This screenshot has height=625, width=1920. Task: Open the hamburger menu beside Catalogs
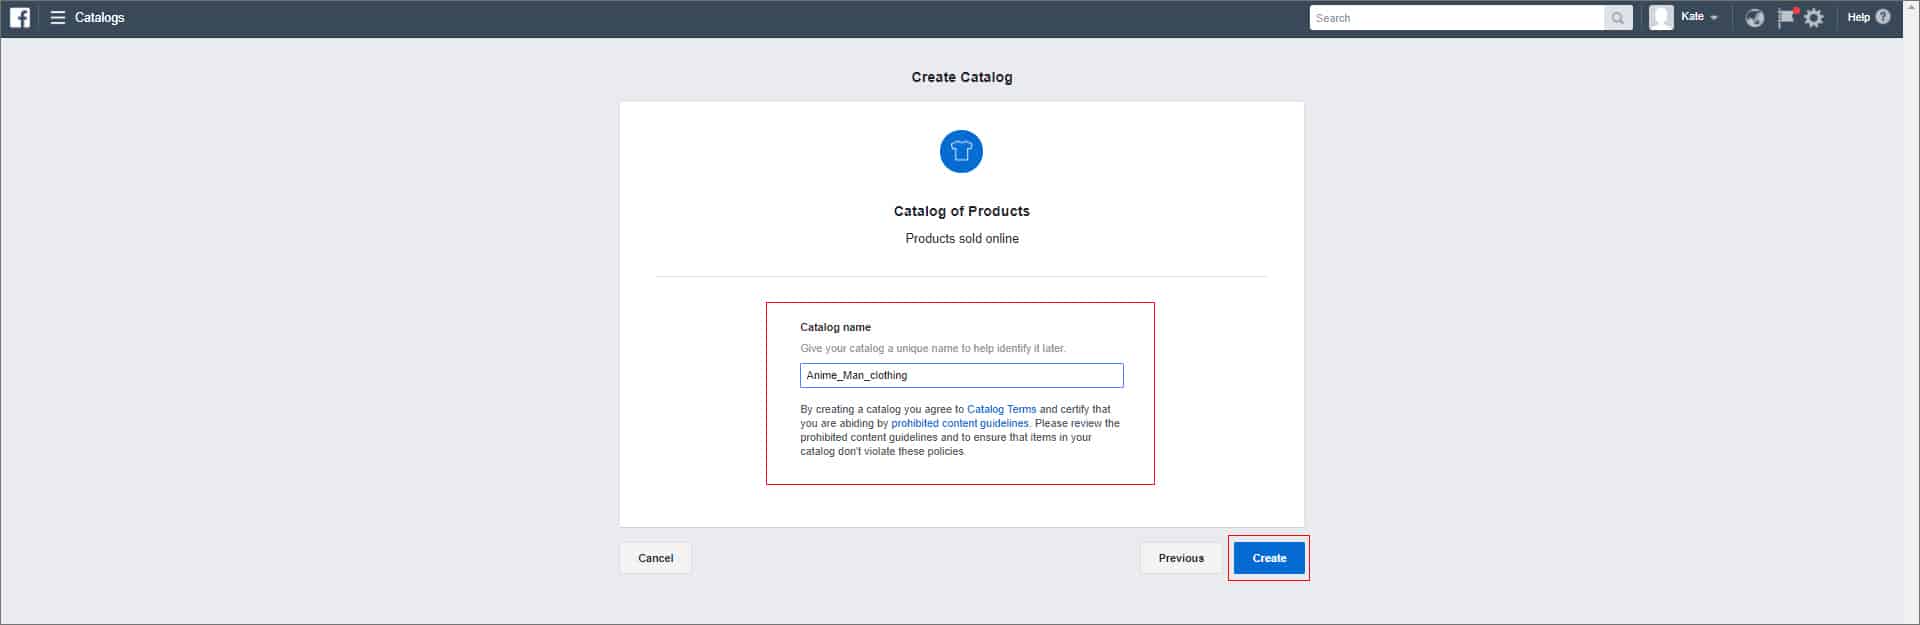point(58,18)
